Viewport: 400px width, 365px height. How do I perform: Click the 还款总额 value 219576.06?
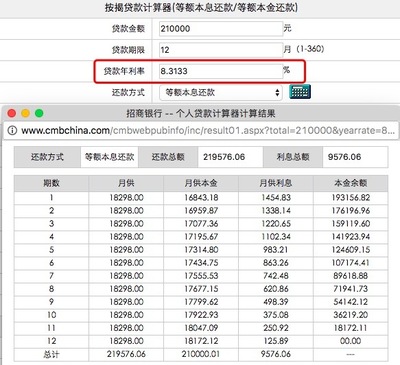pos(224,157)
